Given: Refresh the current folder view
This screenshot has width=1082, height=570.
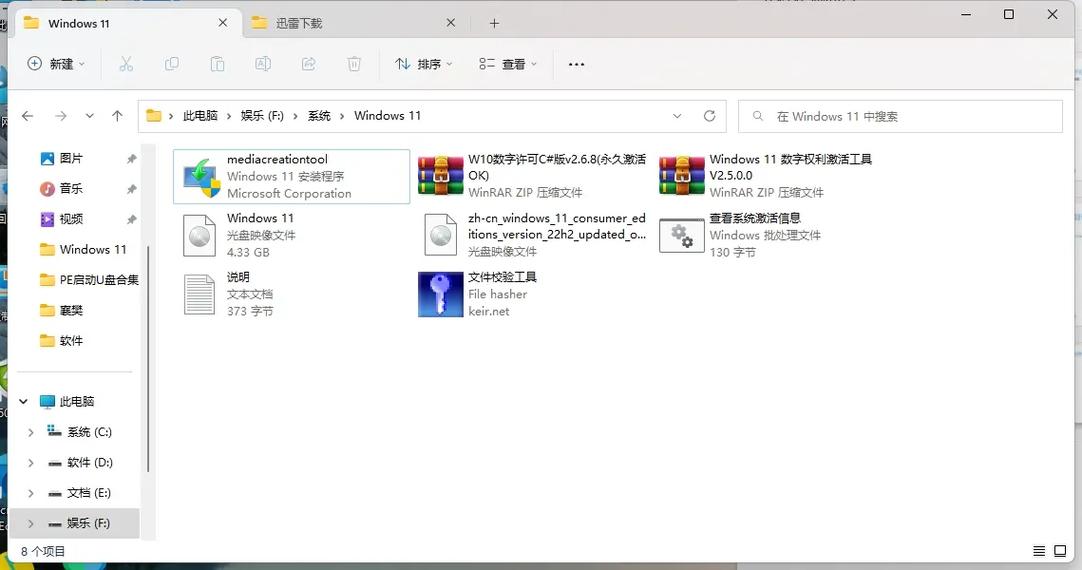Looking at the screenshot, I should pos(709,116).
